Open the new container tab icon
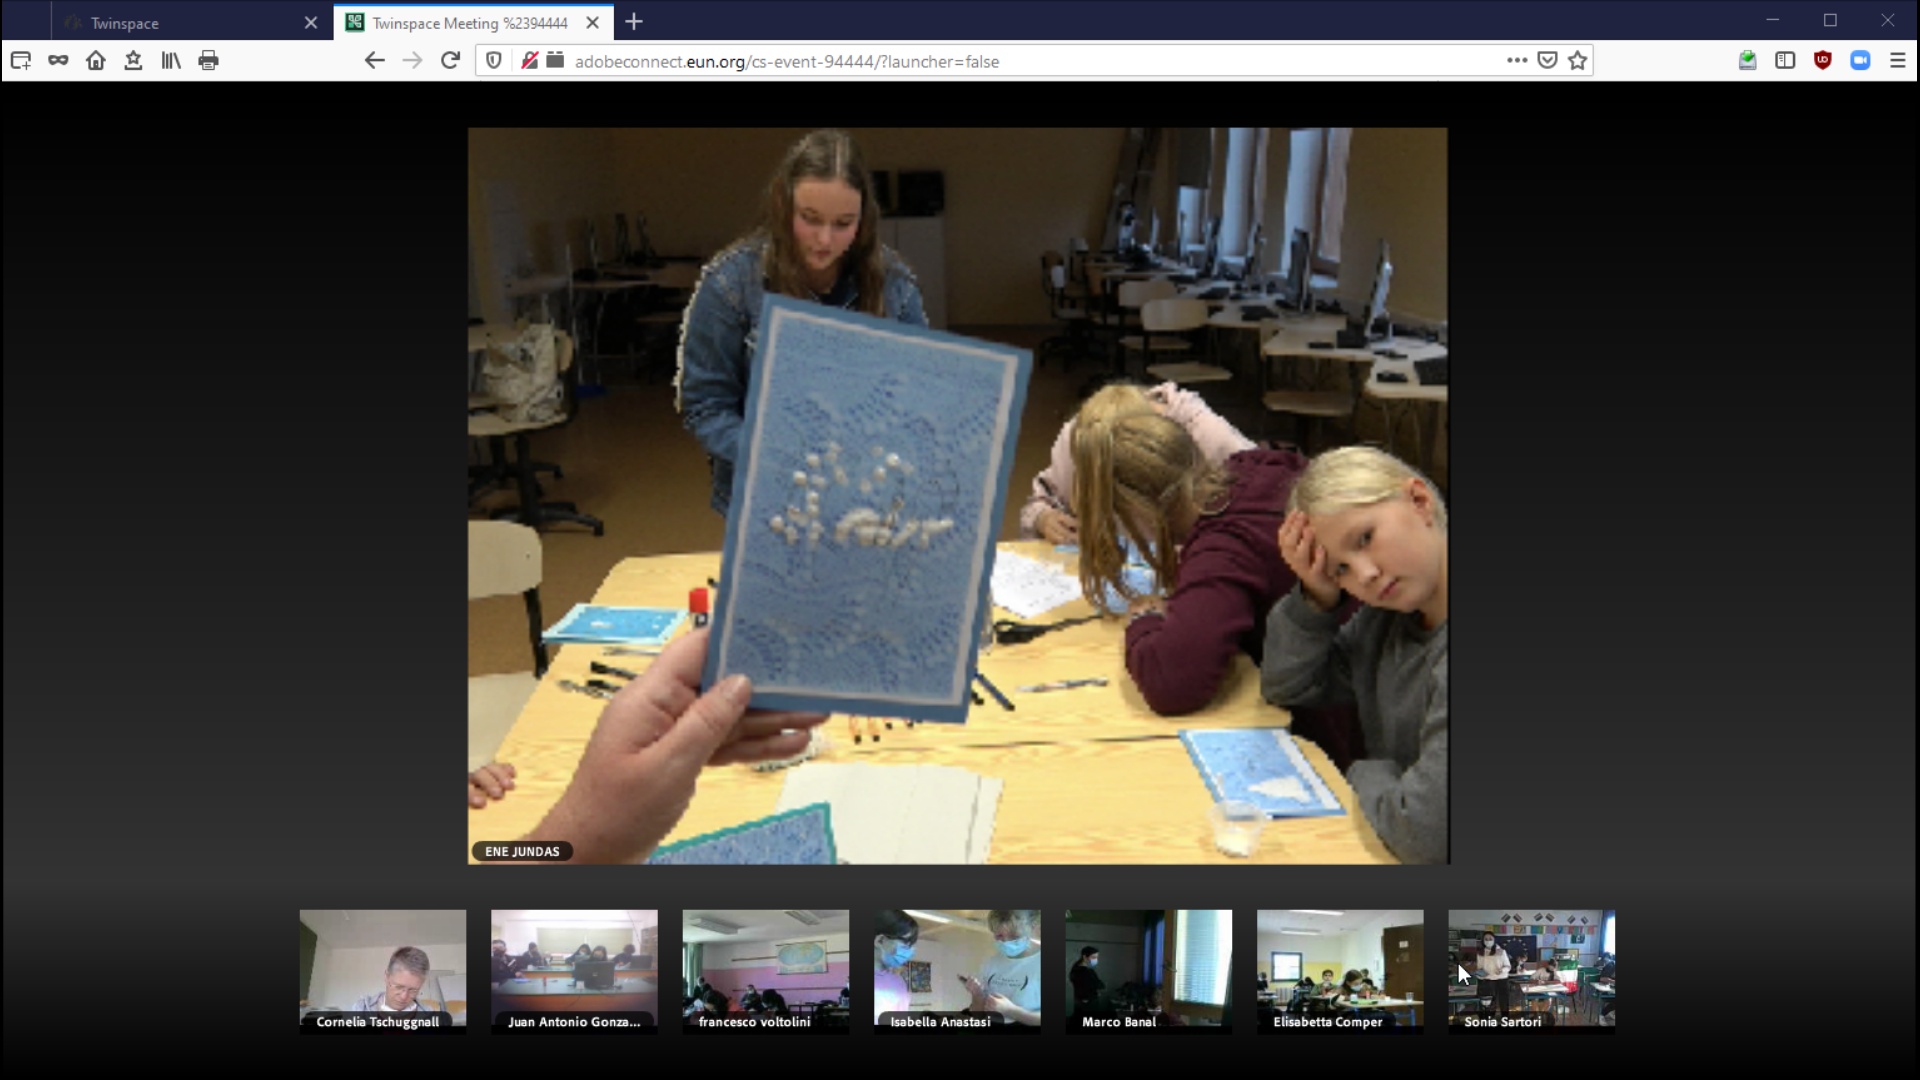Screen dimensions: 1920x1080 tap(20, 61)
